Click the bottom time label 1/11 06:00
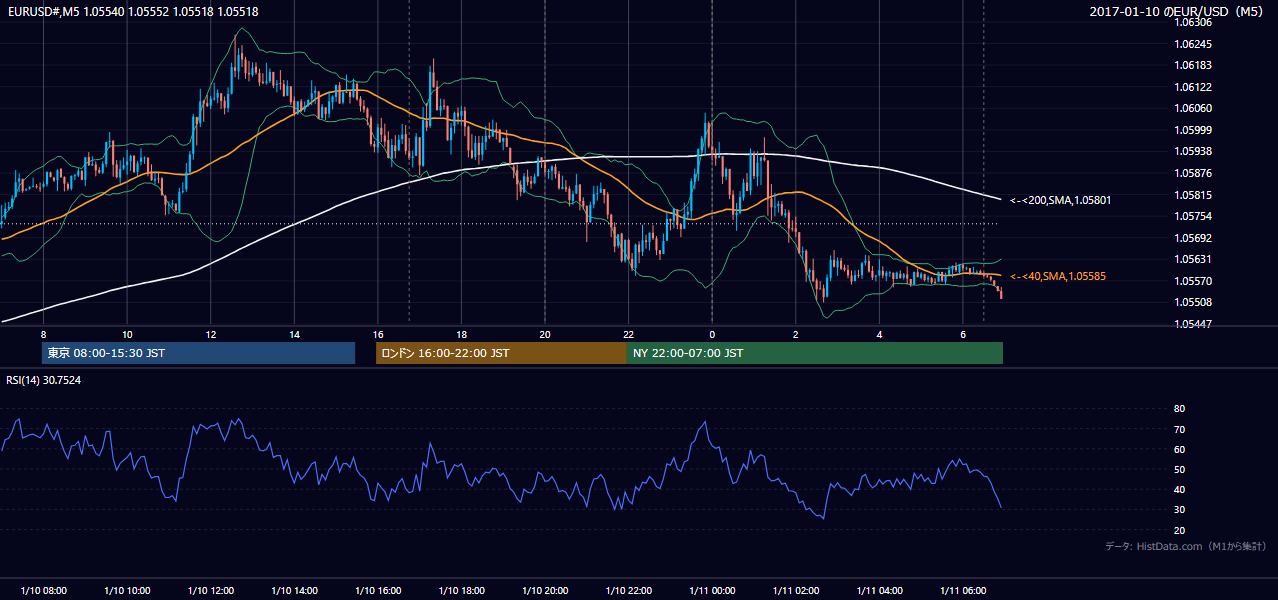 click(962, 591)
